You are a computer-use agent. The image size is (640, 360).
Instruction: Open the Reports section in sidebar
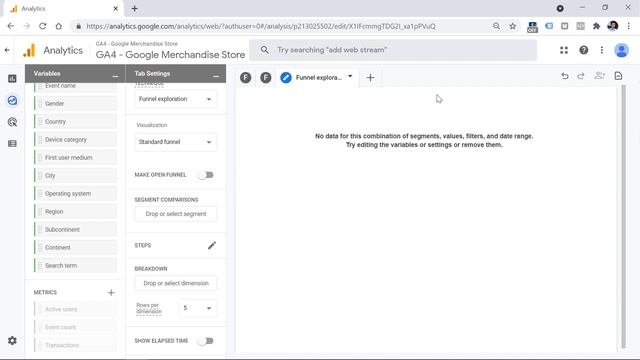(x=12, y=78)
